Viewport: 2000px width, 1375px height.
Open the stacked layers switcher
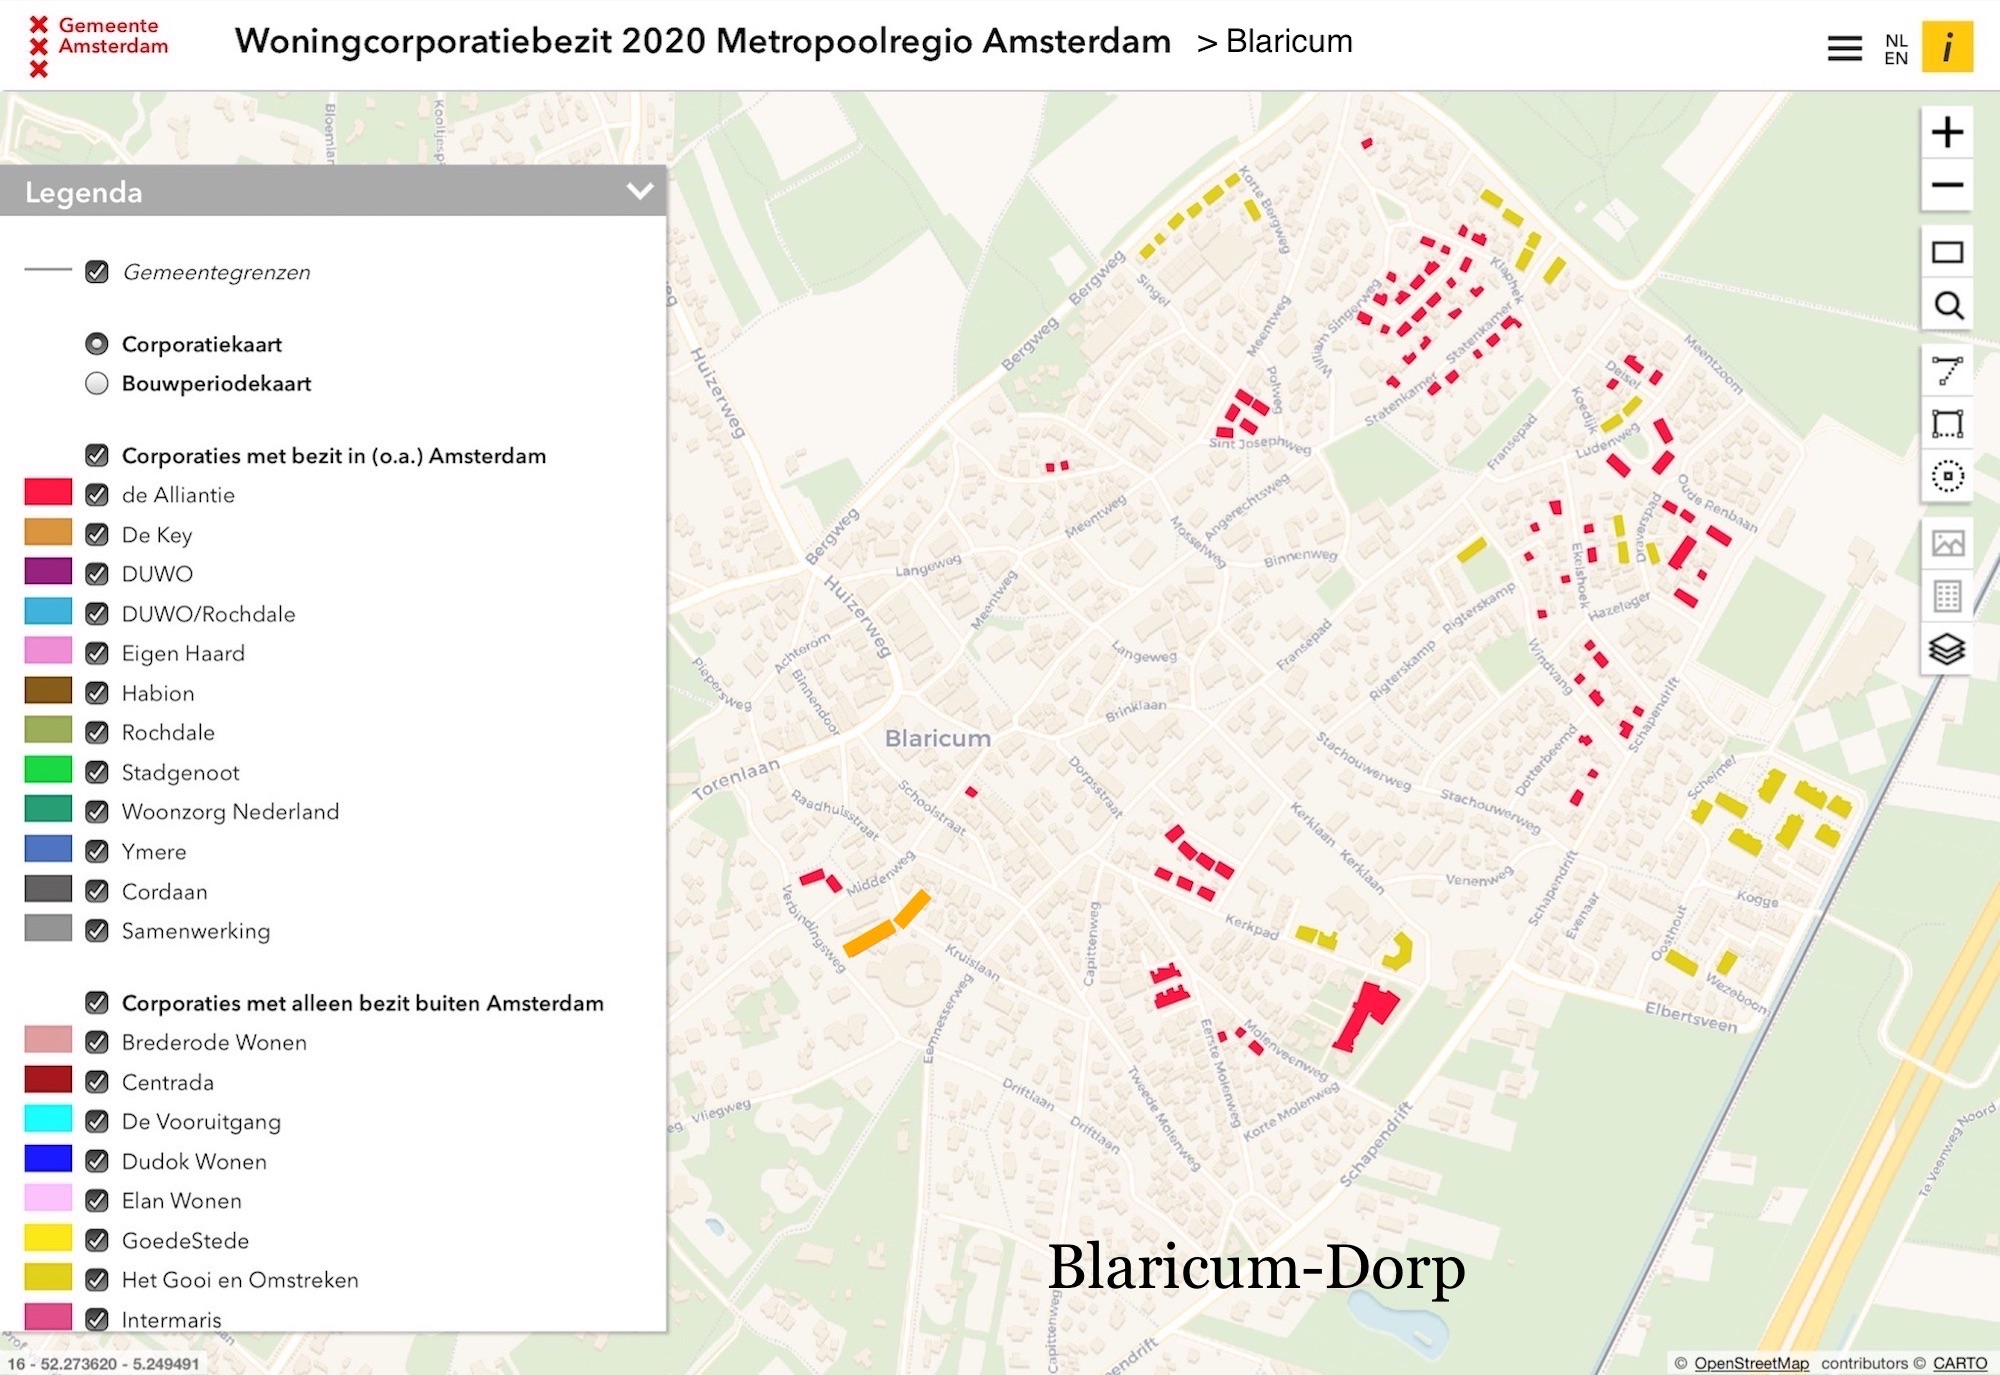[1946, 649]
